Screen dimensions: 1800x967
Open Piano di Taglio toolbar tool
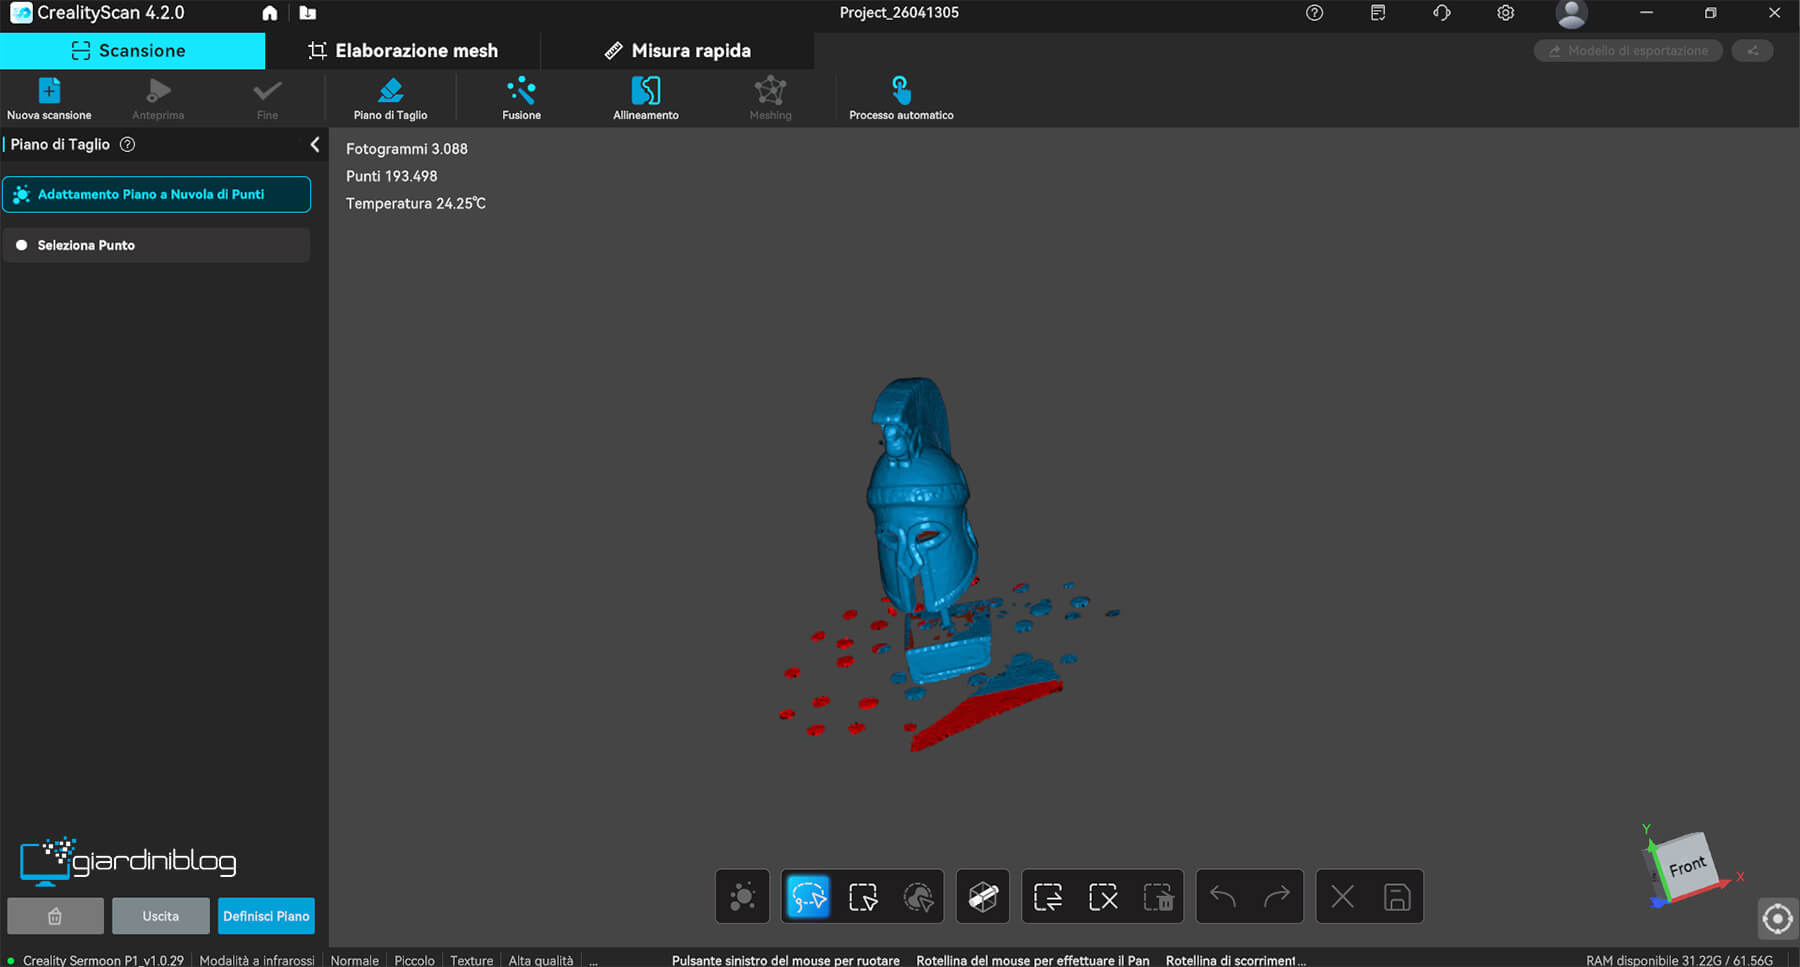pos(390,99)
